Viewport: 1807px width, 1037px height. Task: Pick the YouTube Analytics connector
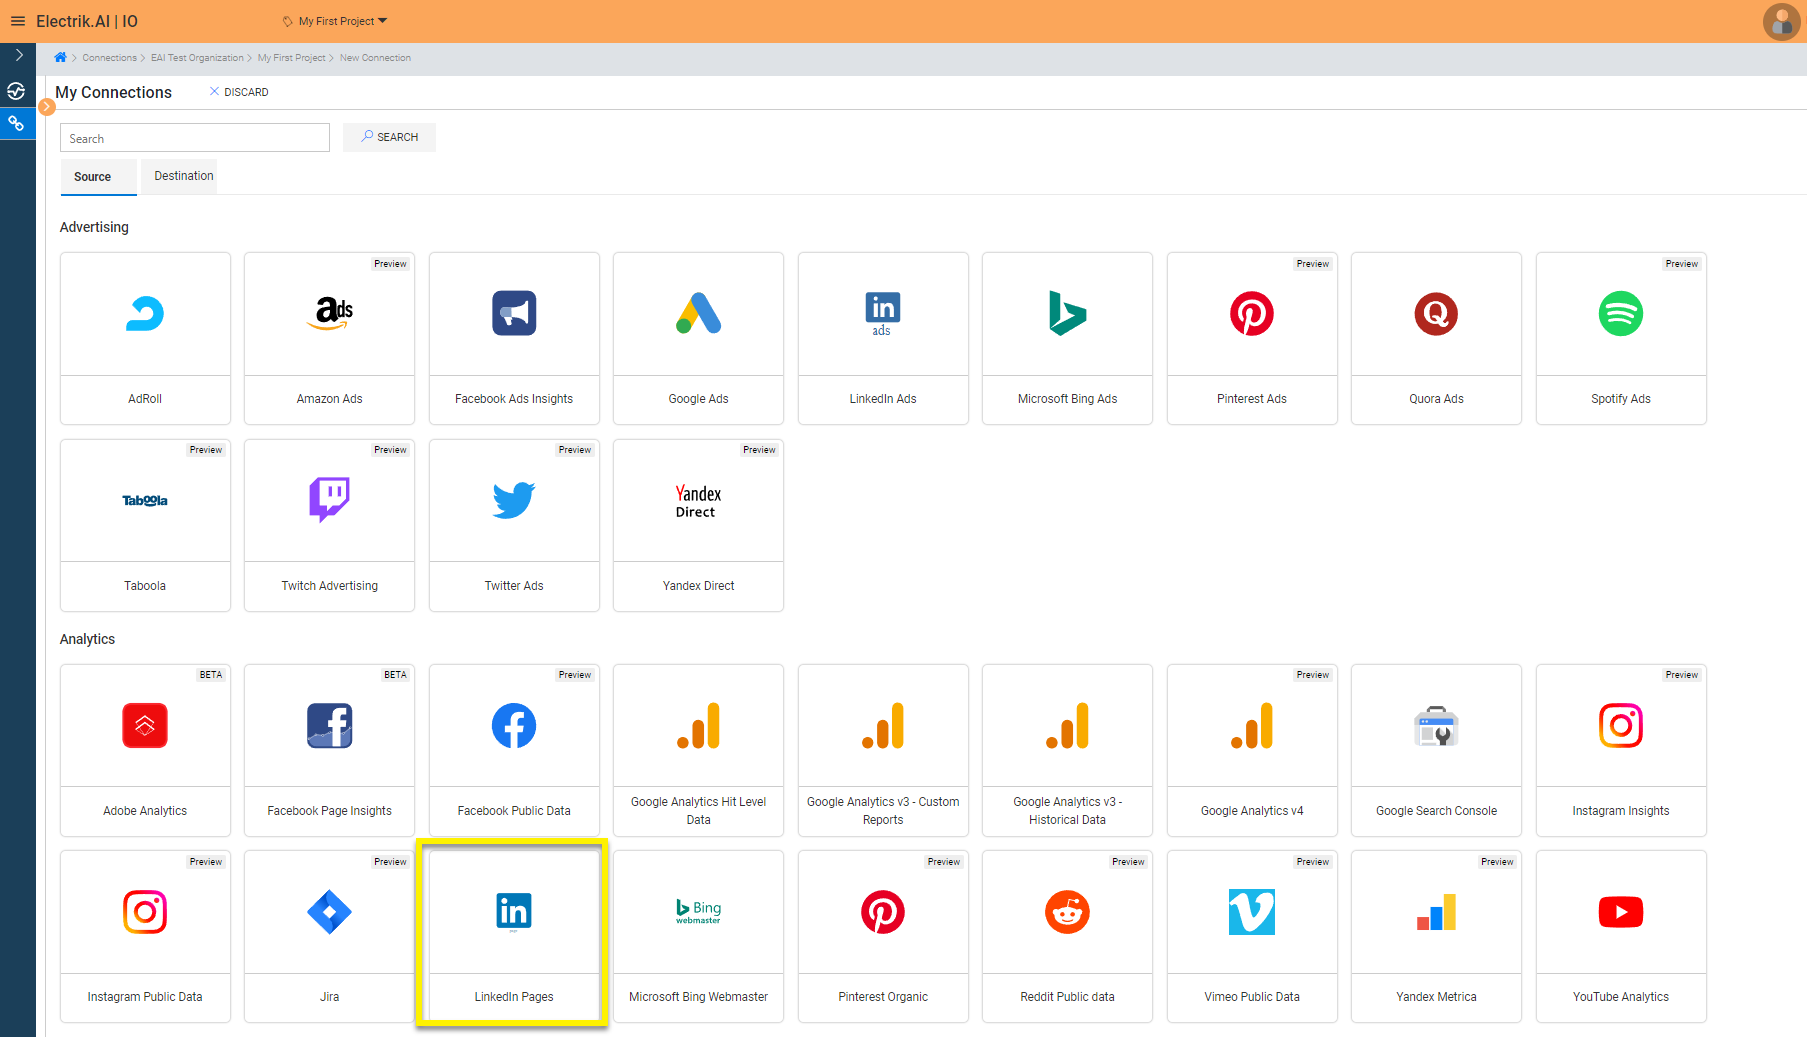(1621, 936)
